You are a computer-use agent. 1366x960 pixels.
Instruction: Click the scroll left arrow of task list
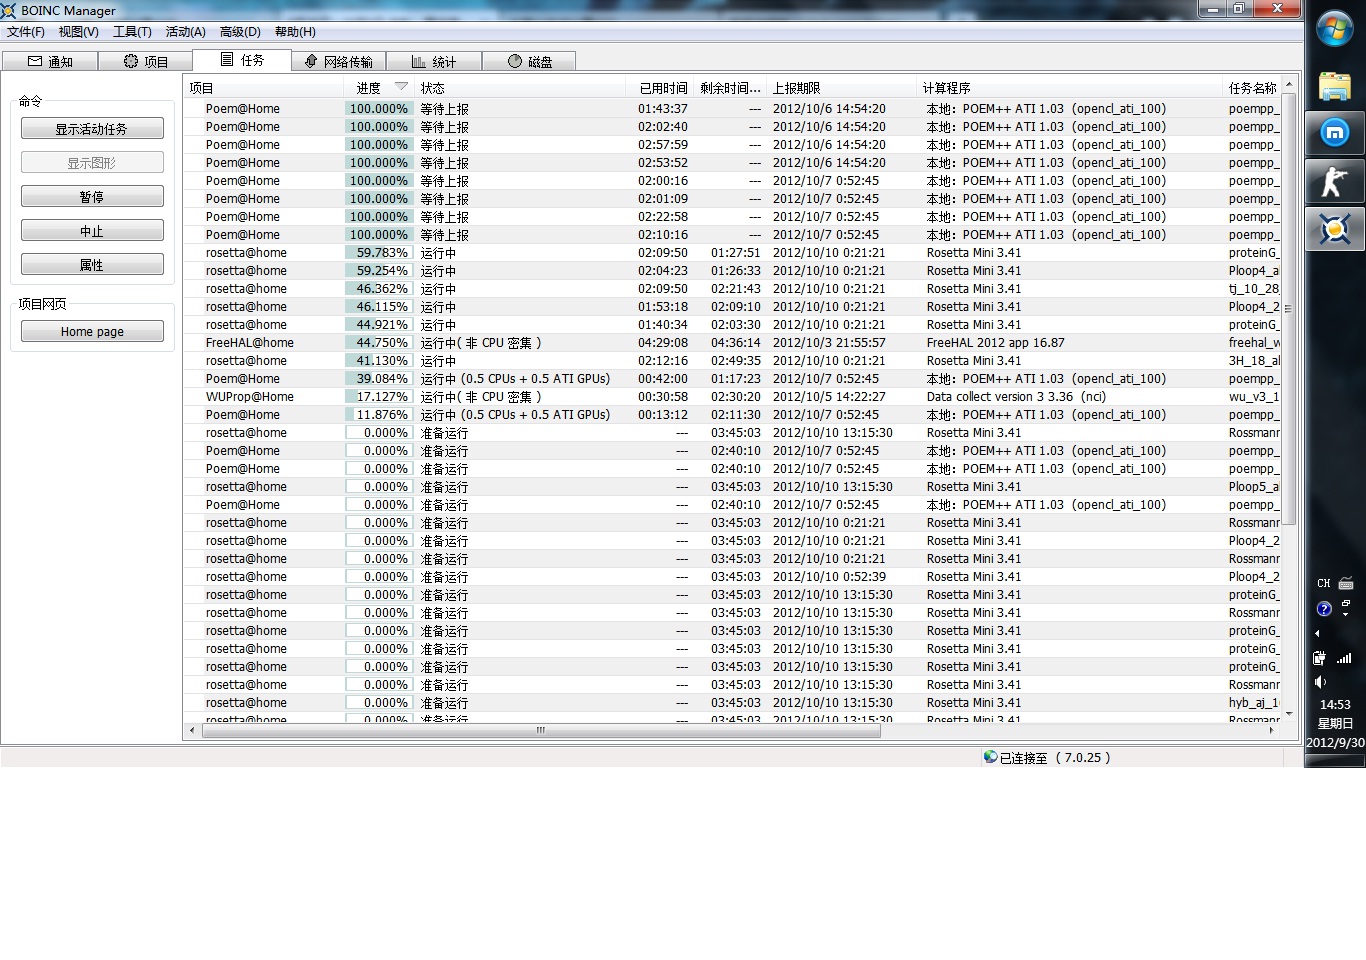[192, 730]
